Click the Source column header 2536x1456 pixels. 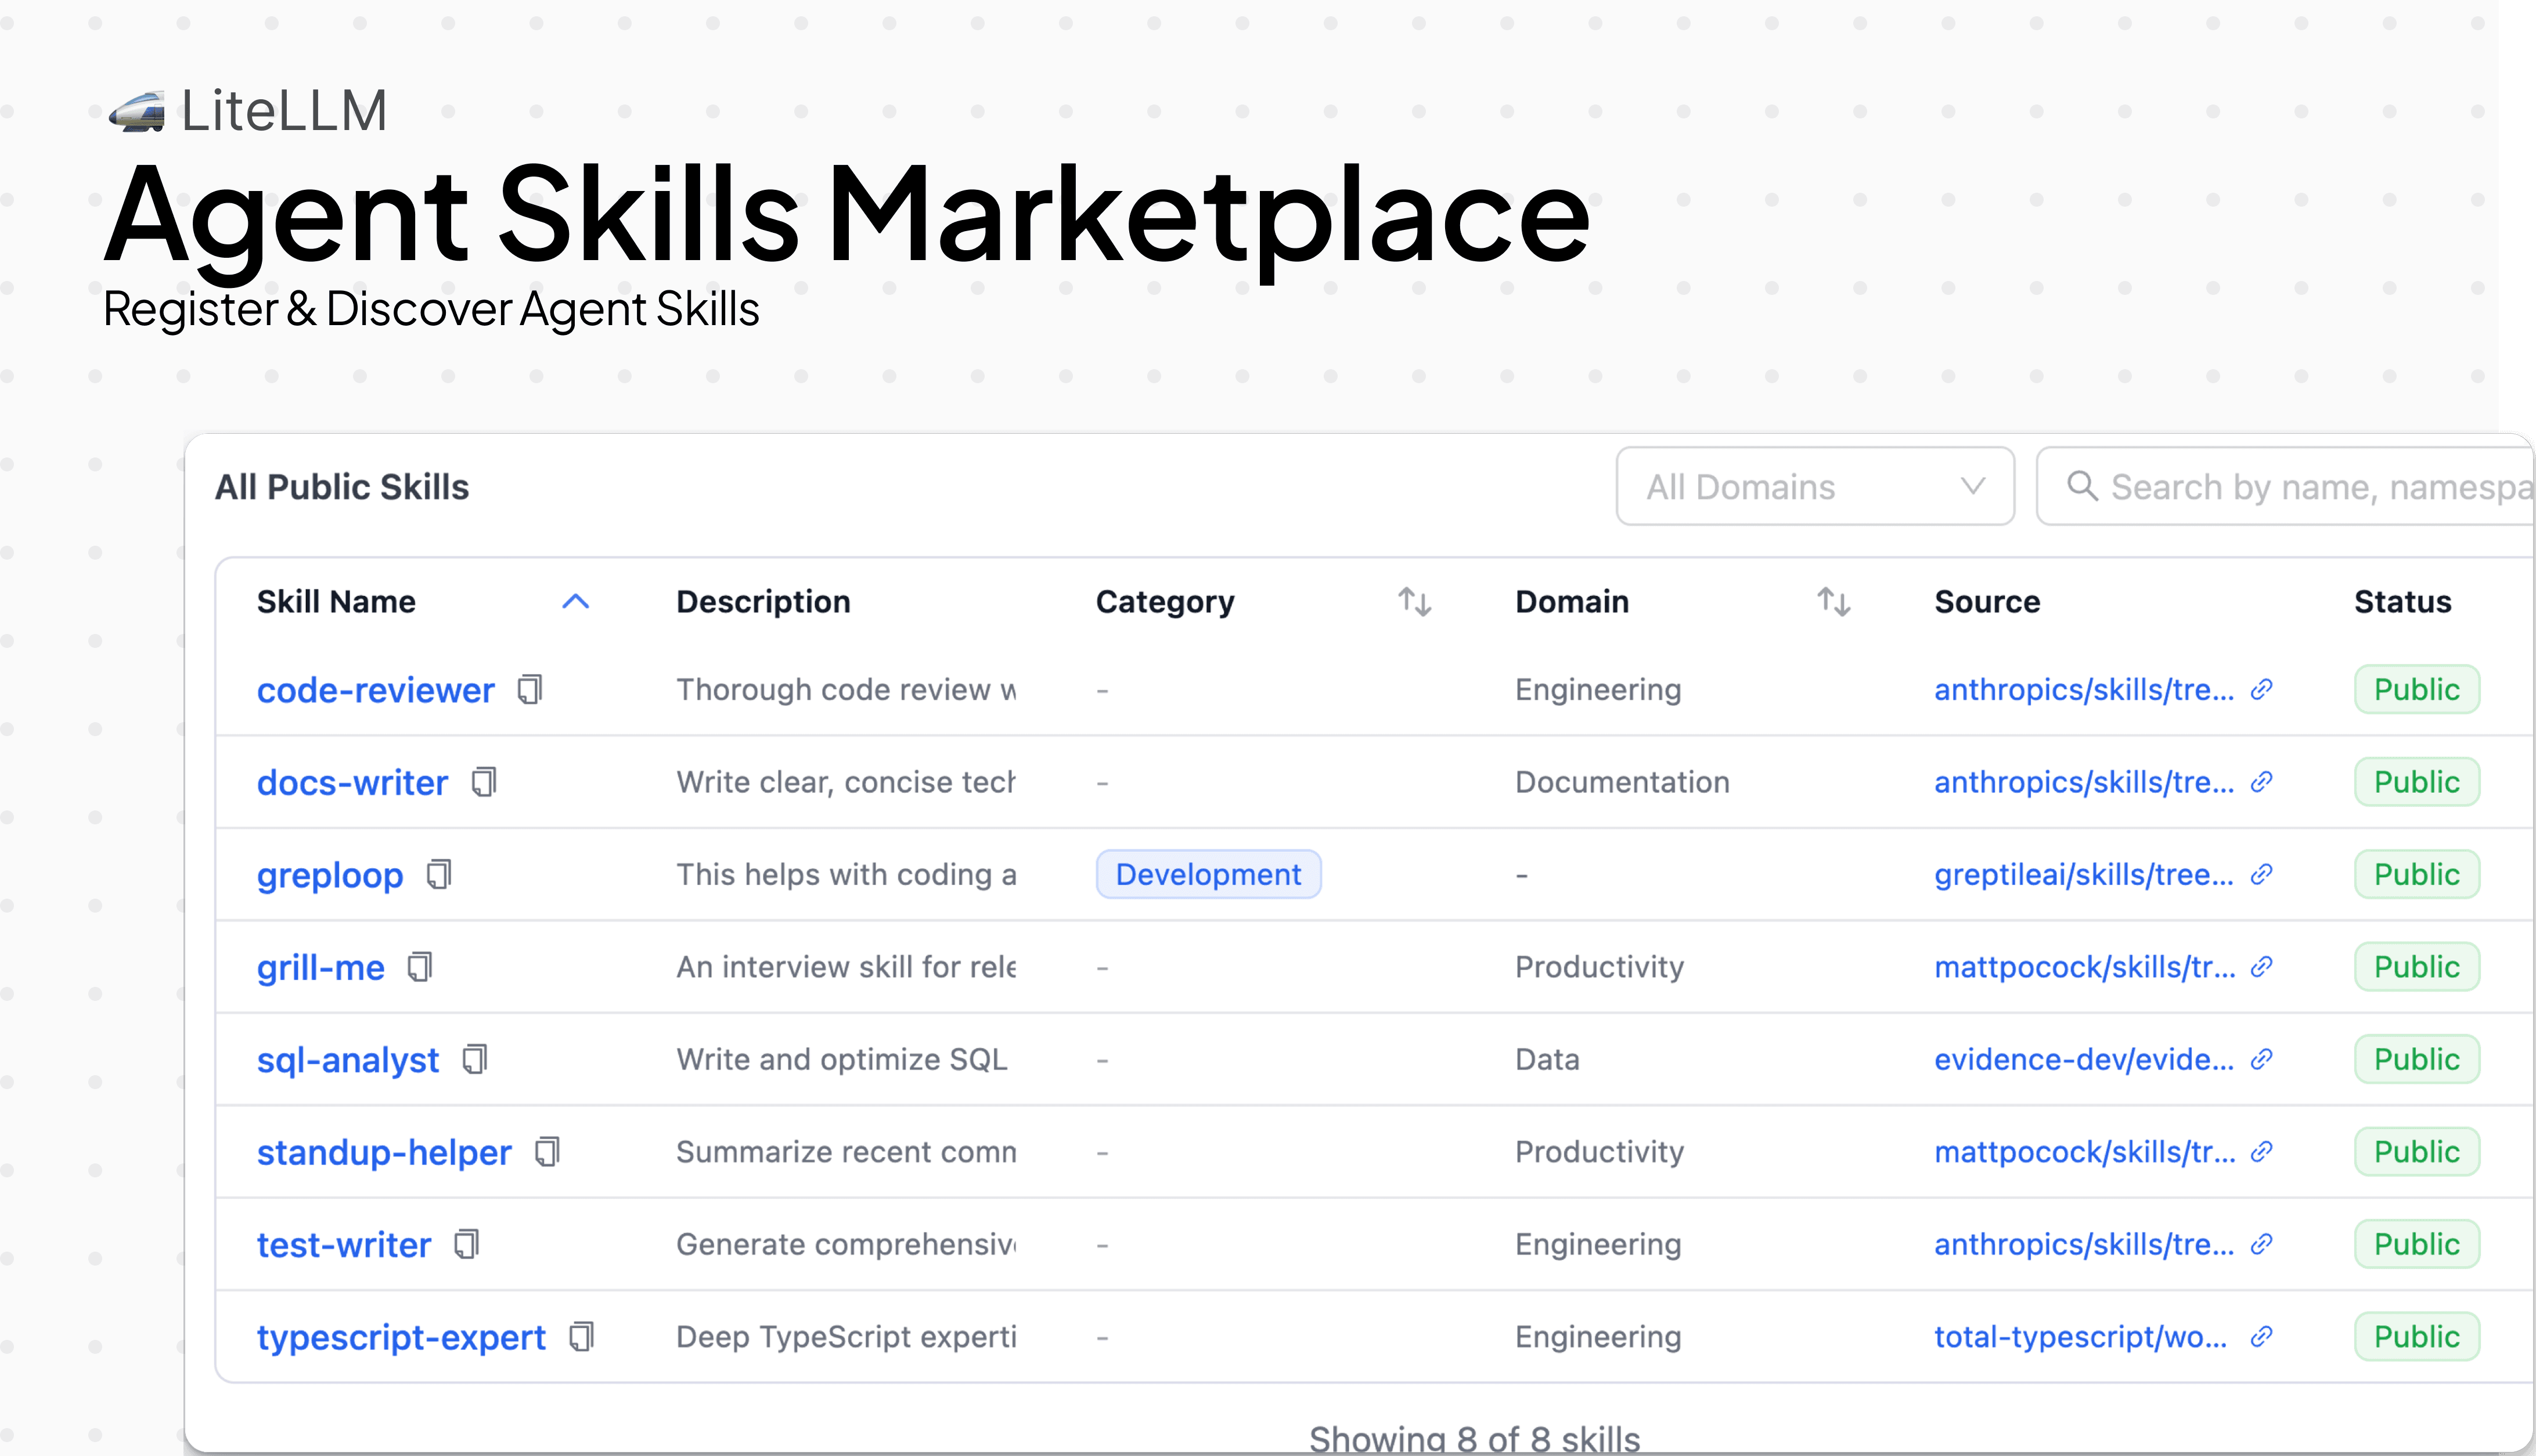pos(1987,602)
